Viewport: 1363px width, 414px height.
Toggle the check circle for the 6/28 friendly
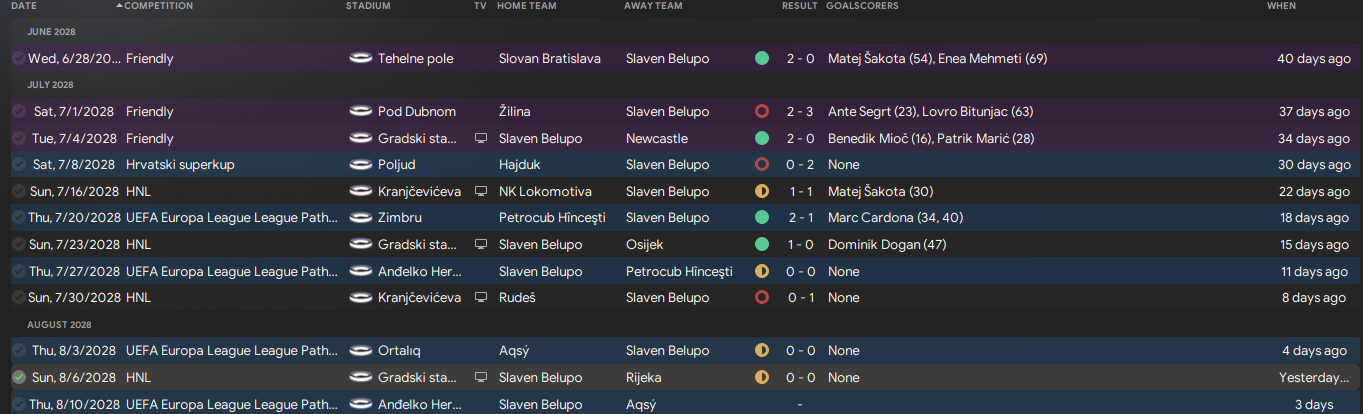[18, 59]
